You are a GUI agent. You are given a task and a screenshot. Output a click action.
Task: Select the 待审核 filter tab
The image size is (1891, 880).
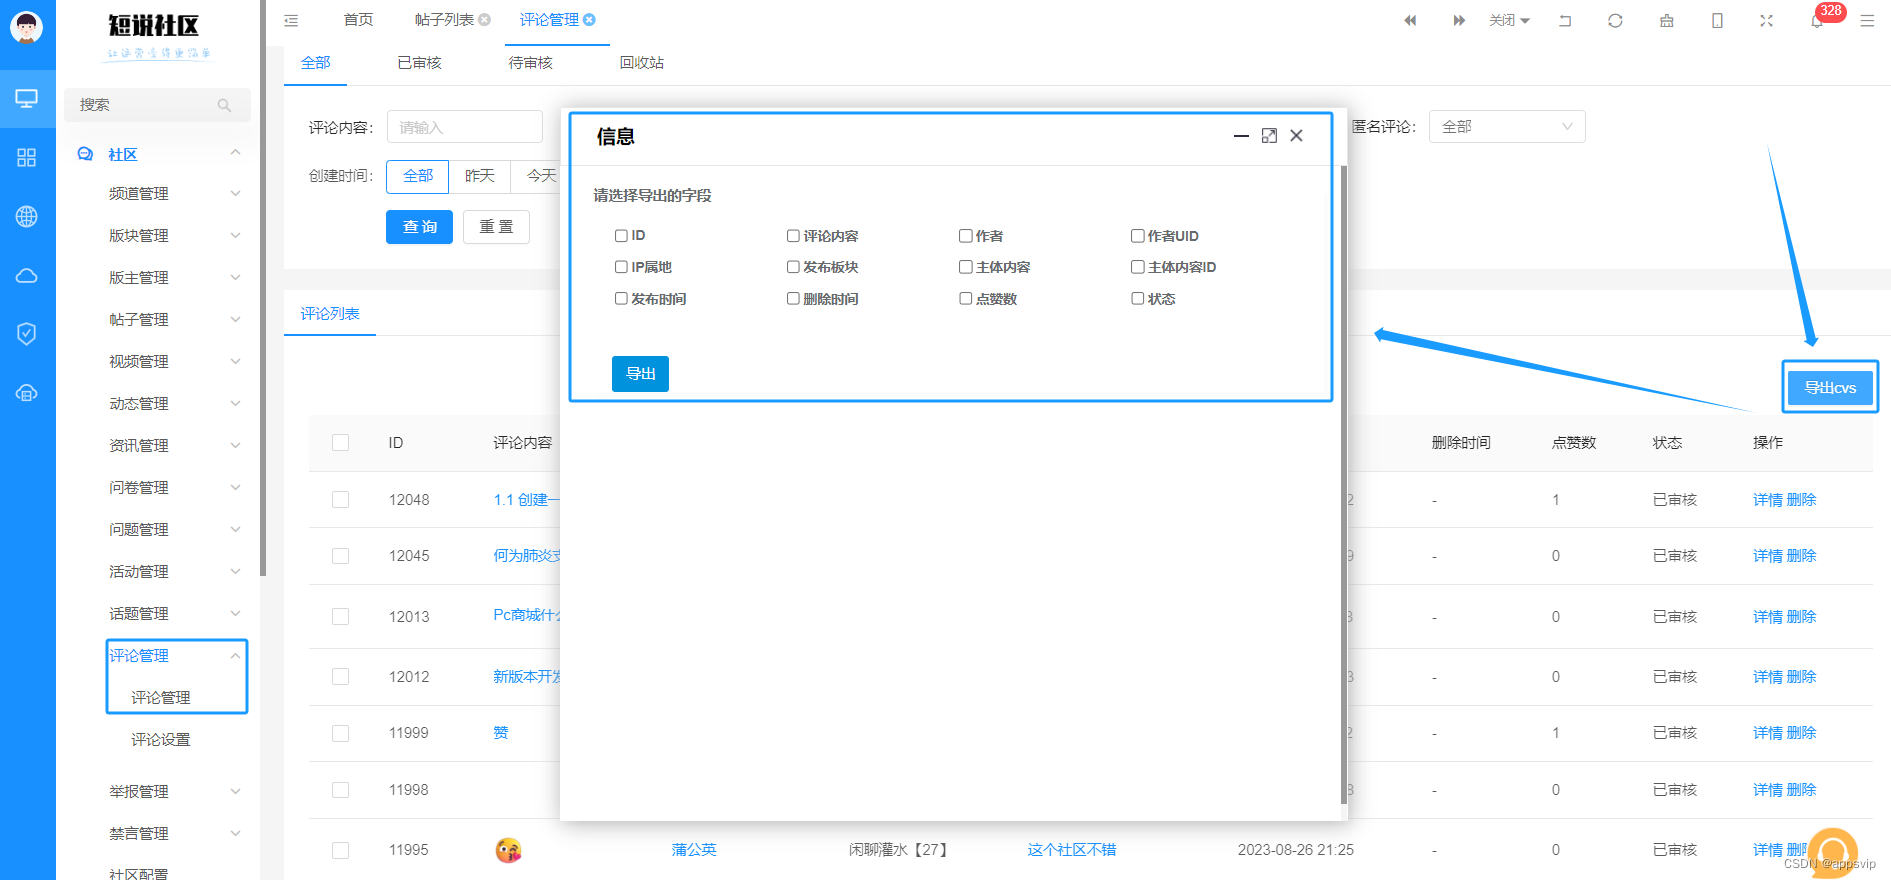(x=530, y=62)
